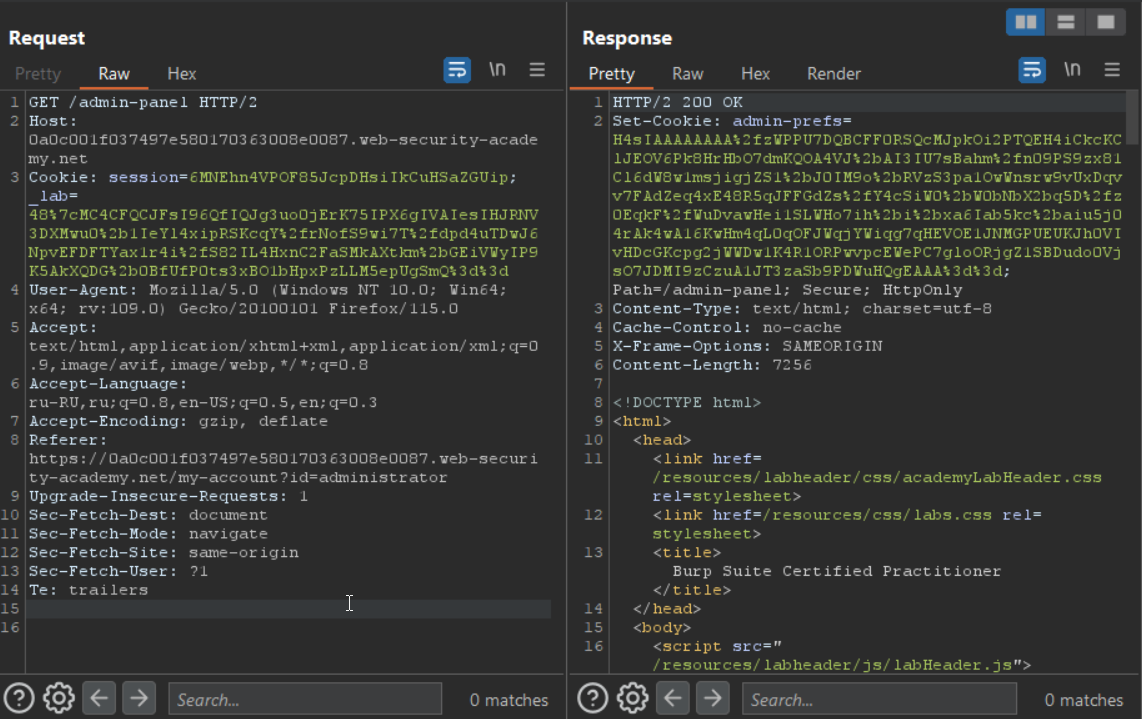Open Request search settings gear

pyautogui.click(x=59, y=698)
